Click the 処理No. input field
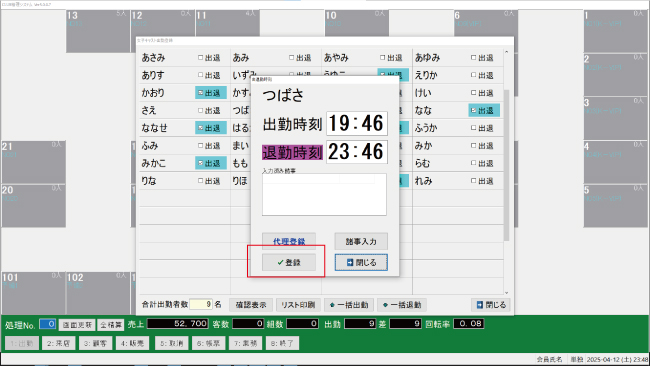The width and height of the screenshot is (650, 366). coord(47,324)
